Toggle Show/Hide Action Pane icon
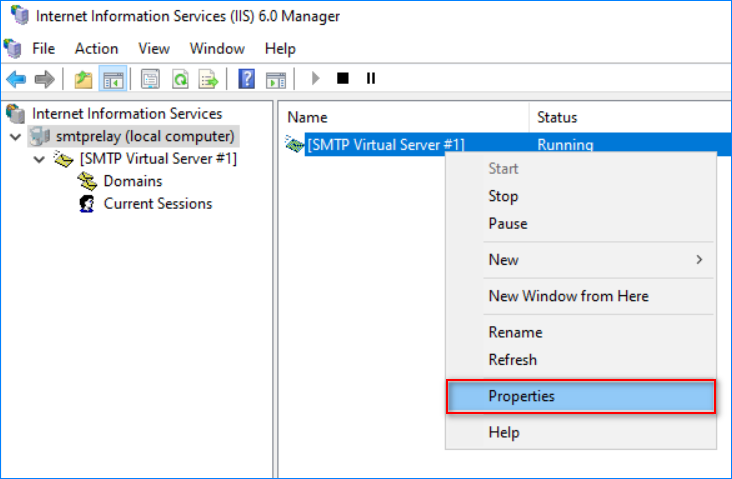Image resolution: width=732 pixels, height=479 pixels. pyautogui.click(x=276, y=79)
